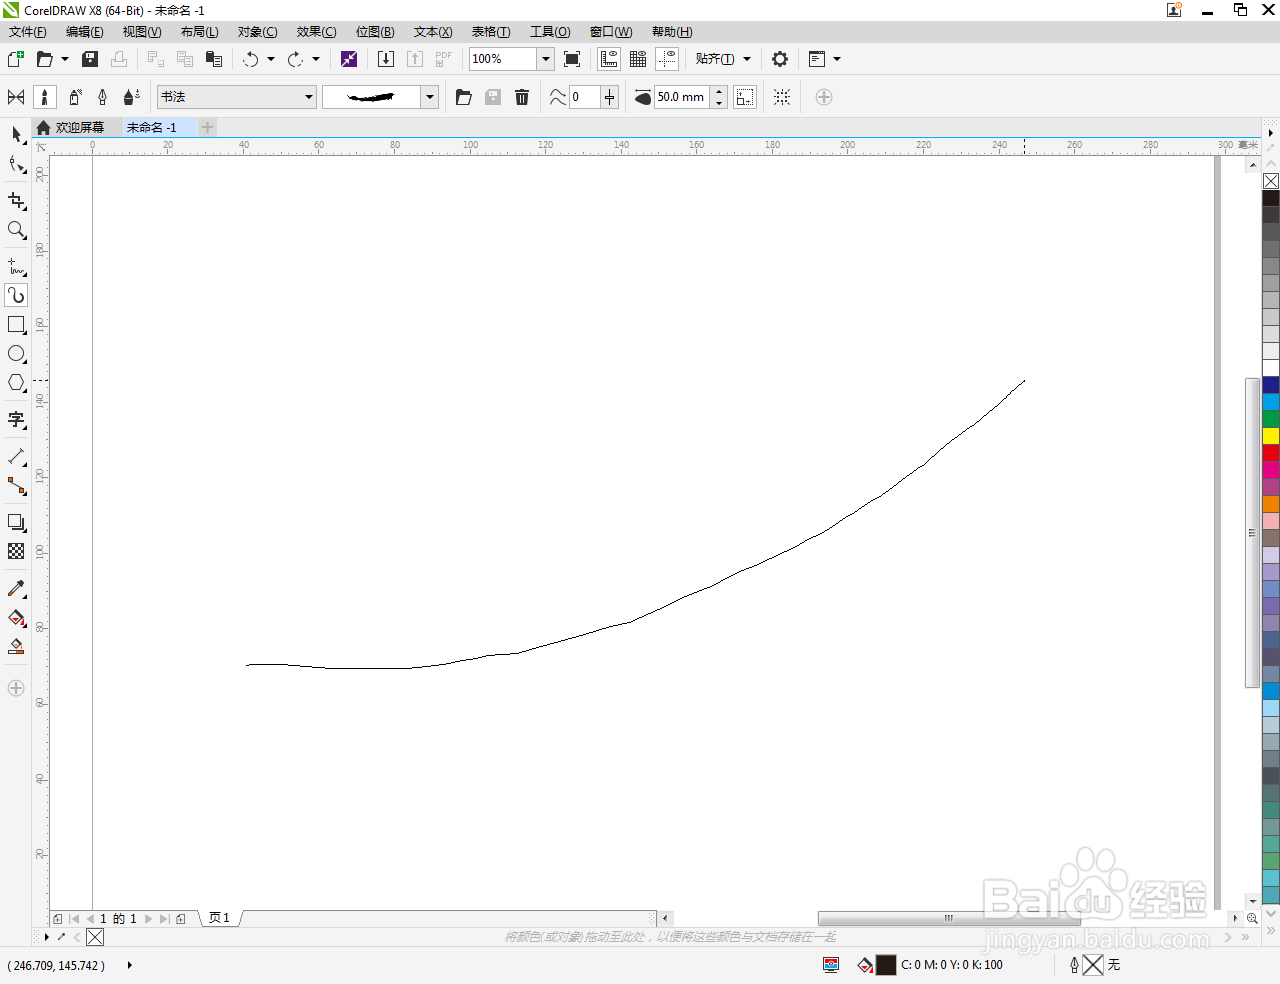Select the Ellipse tool
The image size is (1280, 984).
(16, 354)
